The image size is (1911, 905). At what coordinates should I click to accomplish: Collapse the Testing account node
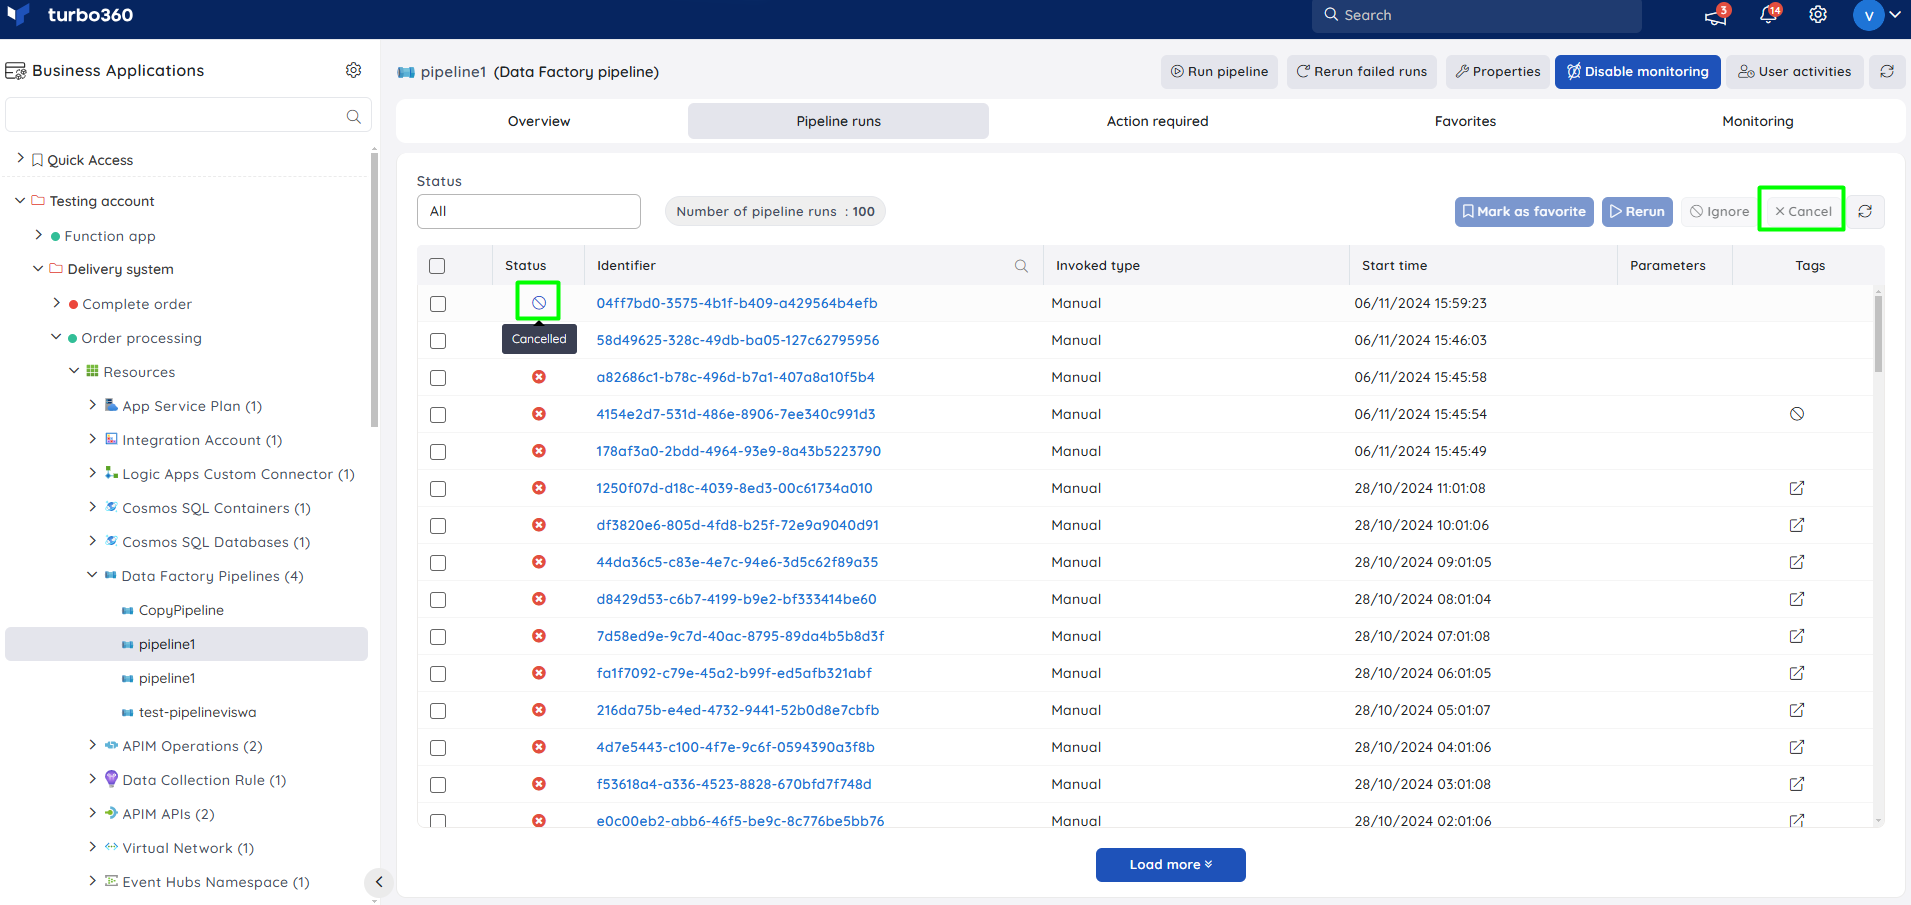20,200
